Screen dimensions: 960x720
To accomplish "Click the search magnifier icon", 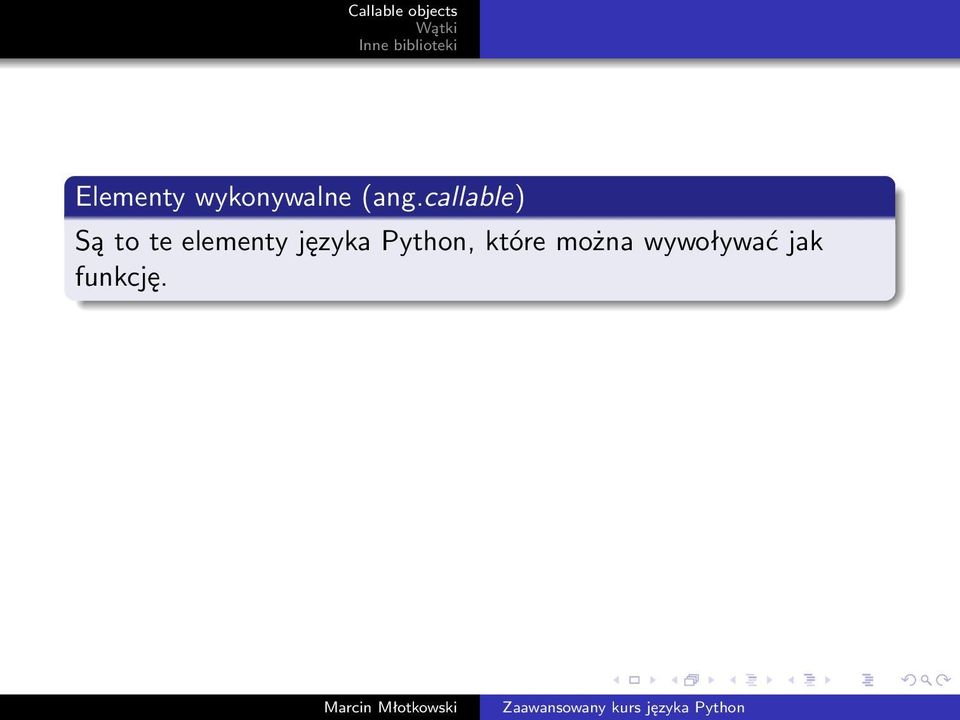I will (926, 680).
